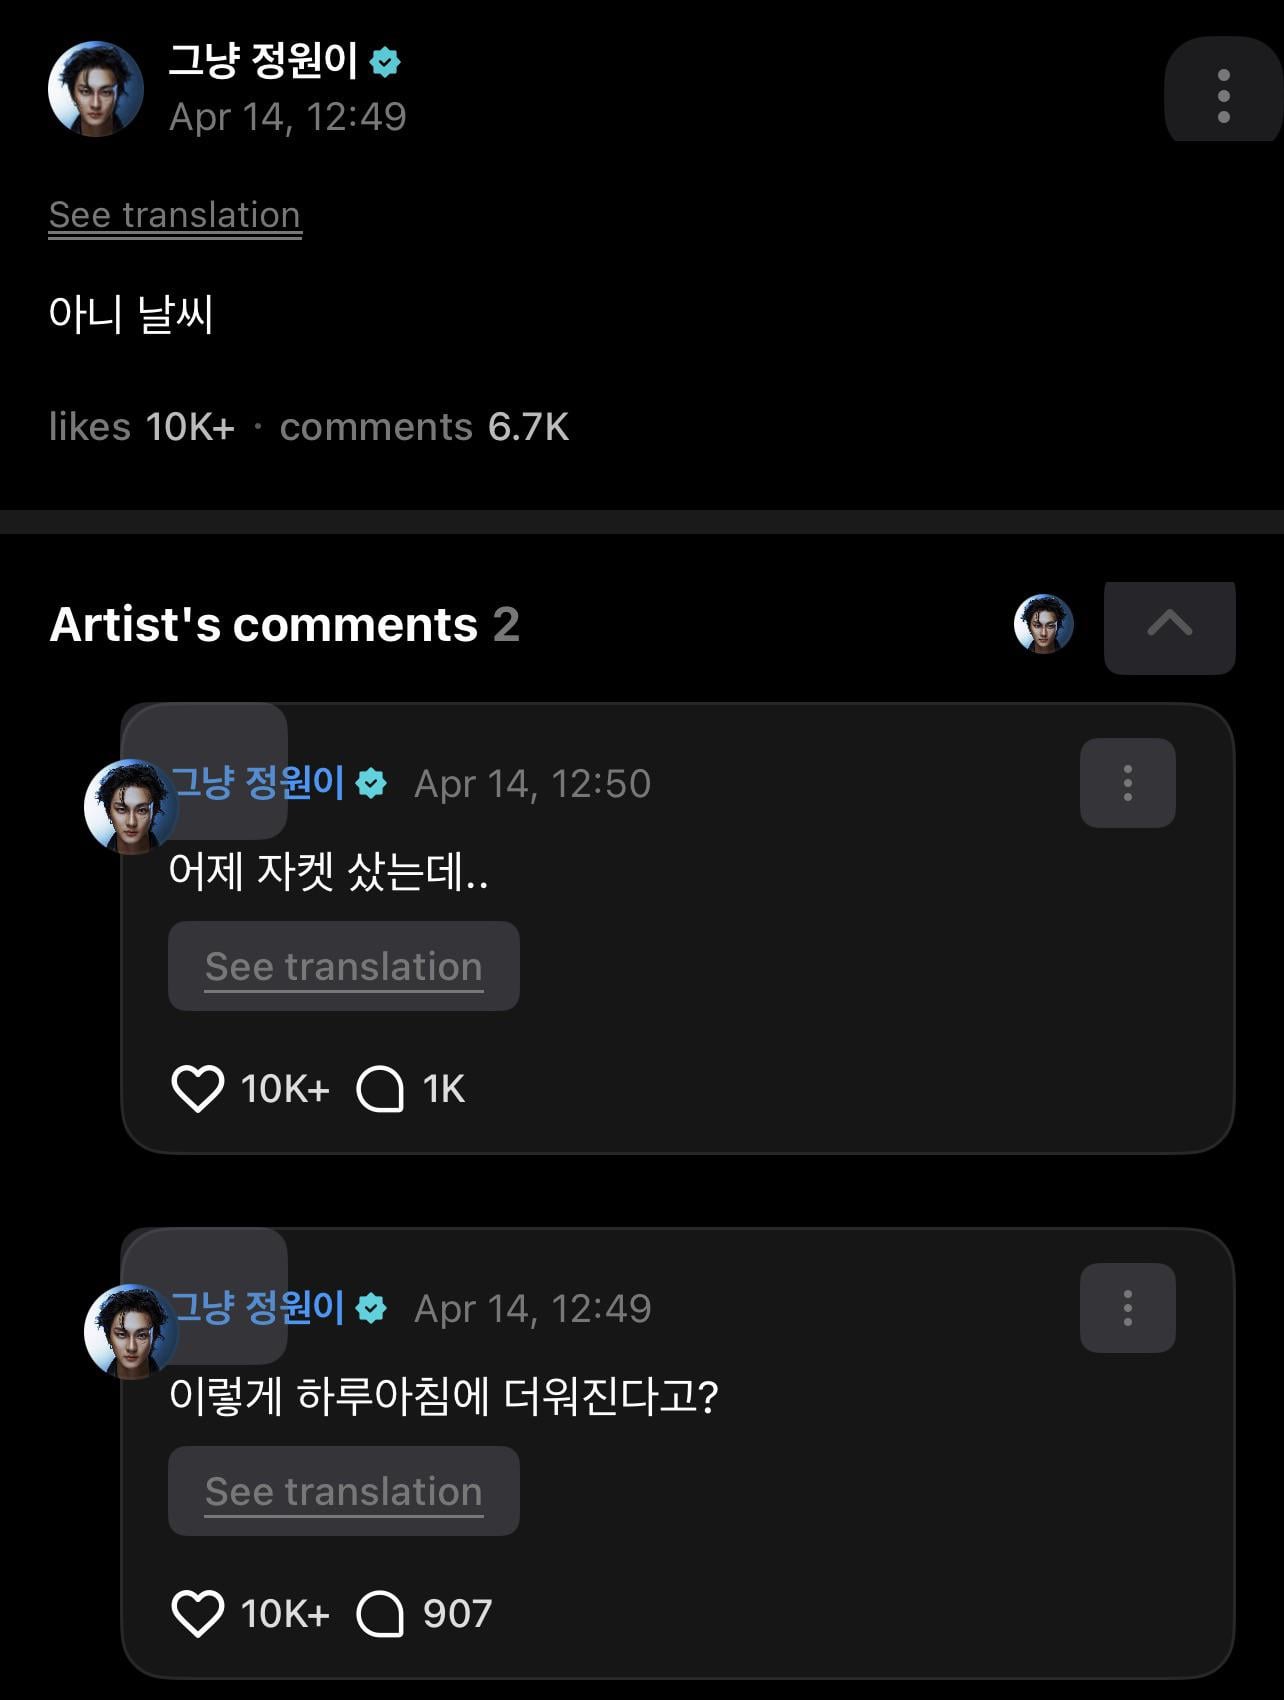Open the avatar on the 12:50 comment
This screenshot has height=1700, width=1284.
[x=130, y=806]
